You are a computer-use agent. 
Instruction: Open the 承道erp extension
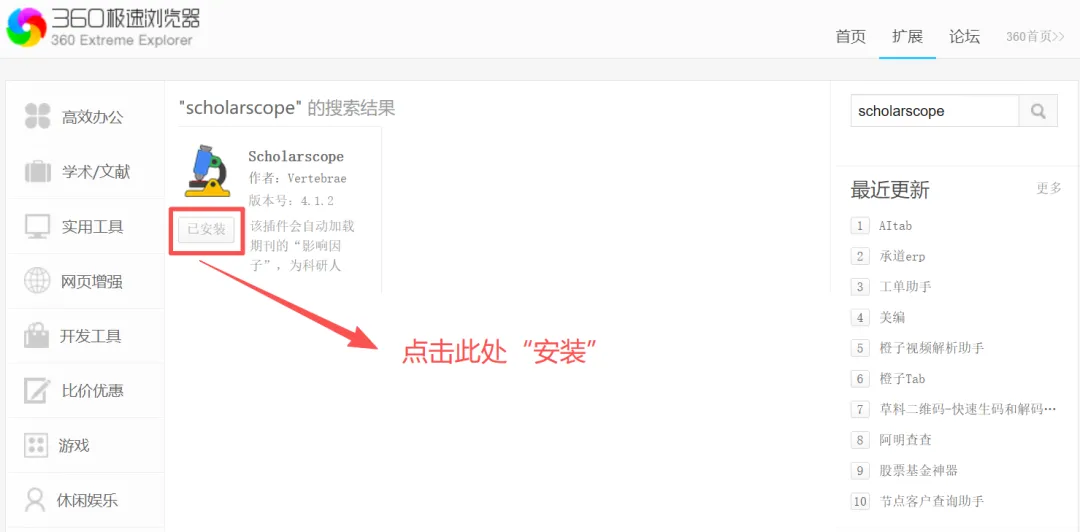[x=902, y=256]
